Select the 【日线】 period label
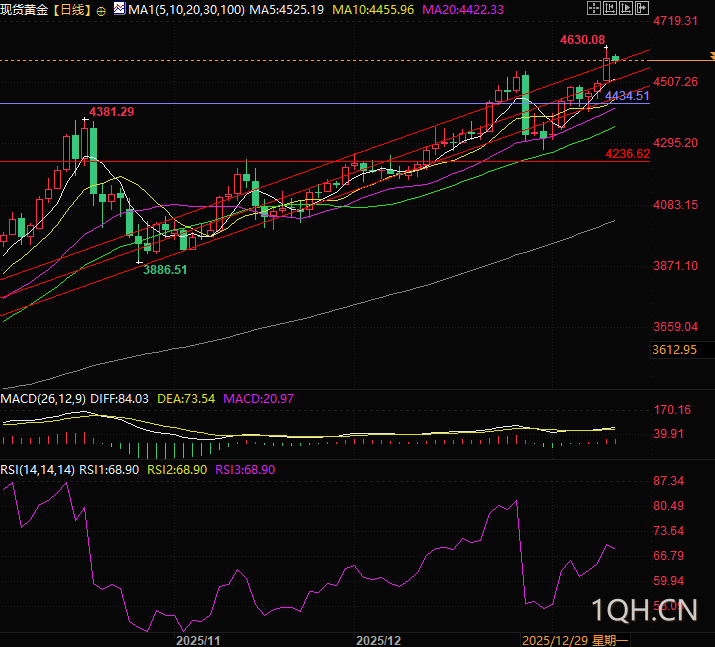Viewport: 715px width, 647px height. tap(72, 10)
